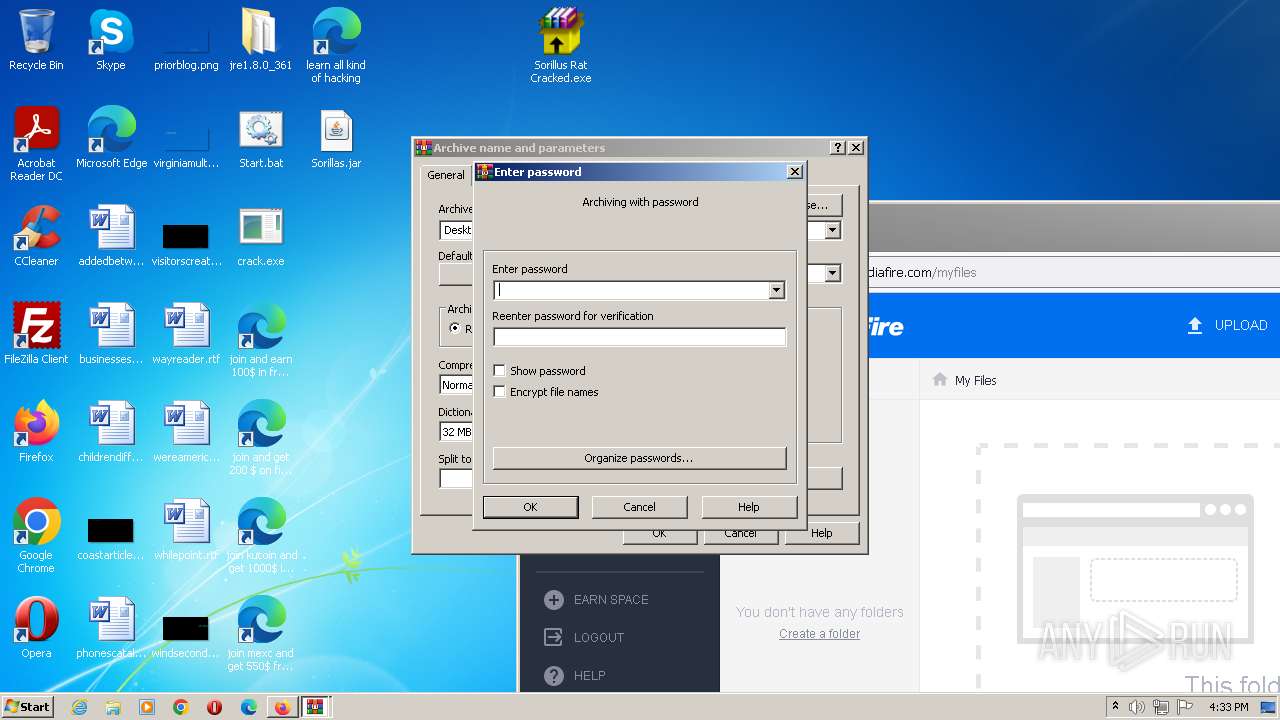The image size is (1280, 720).
Task: Select the priorblog.png desktop file
Action: pyautogui.click(x=186, y=40)
